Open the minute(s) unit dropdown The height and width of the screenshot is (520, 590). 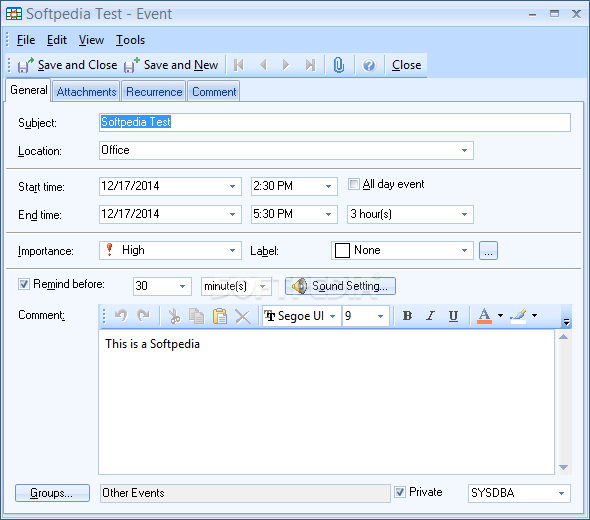coord(263,286)
